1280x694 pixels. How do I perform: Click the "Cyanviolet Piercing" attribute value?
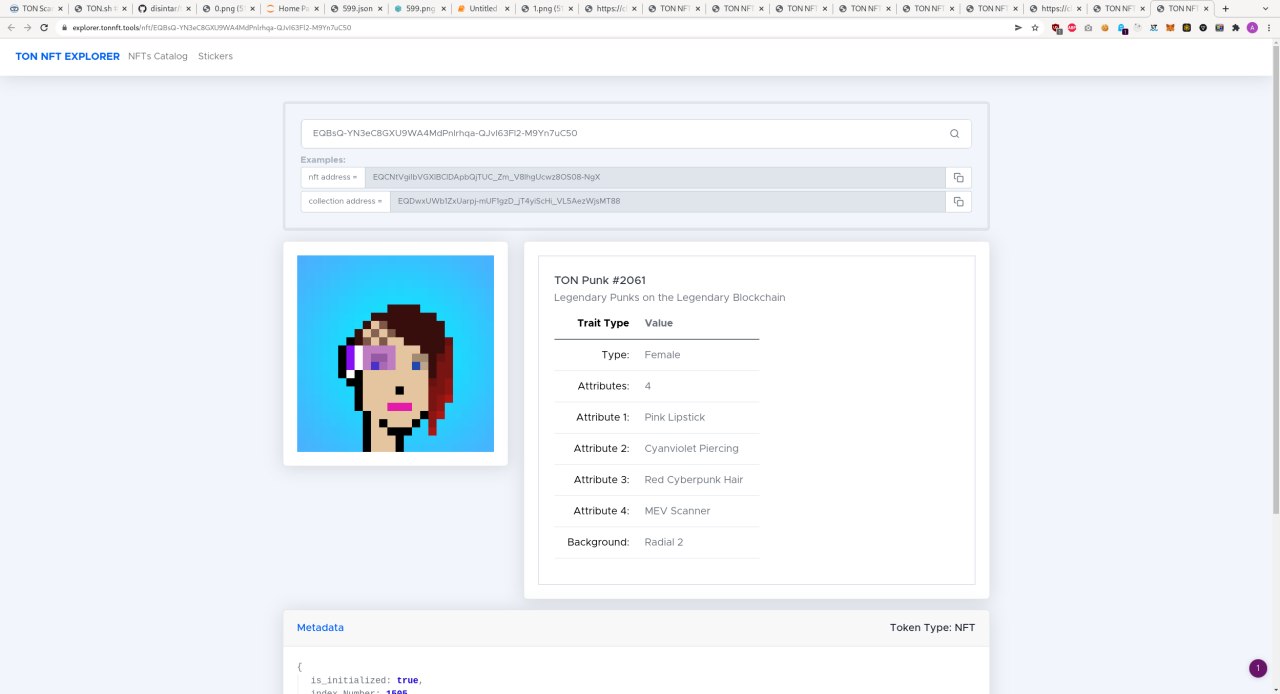click(692, 448)
